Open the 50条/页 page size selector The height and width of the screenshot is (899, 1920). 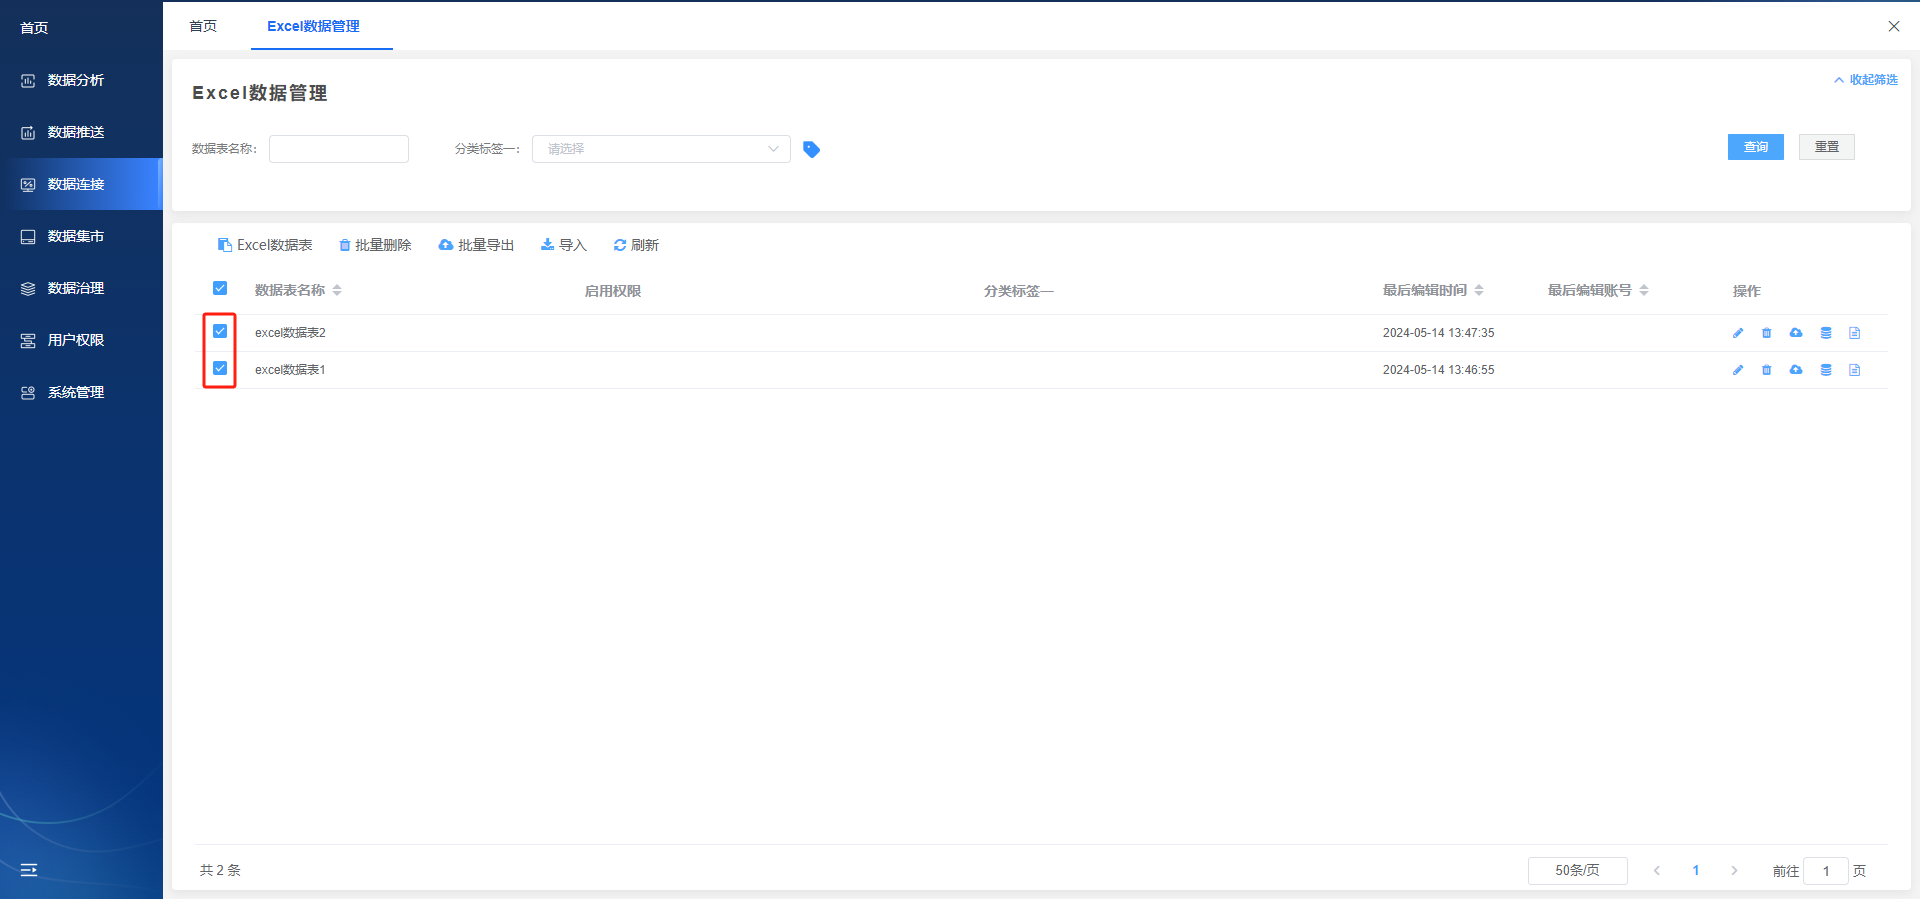tap(1577, 871)
